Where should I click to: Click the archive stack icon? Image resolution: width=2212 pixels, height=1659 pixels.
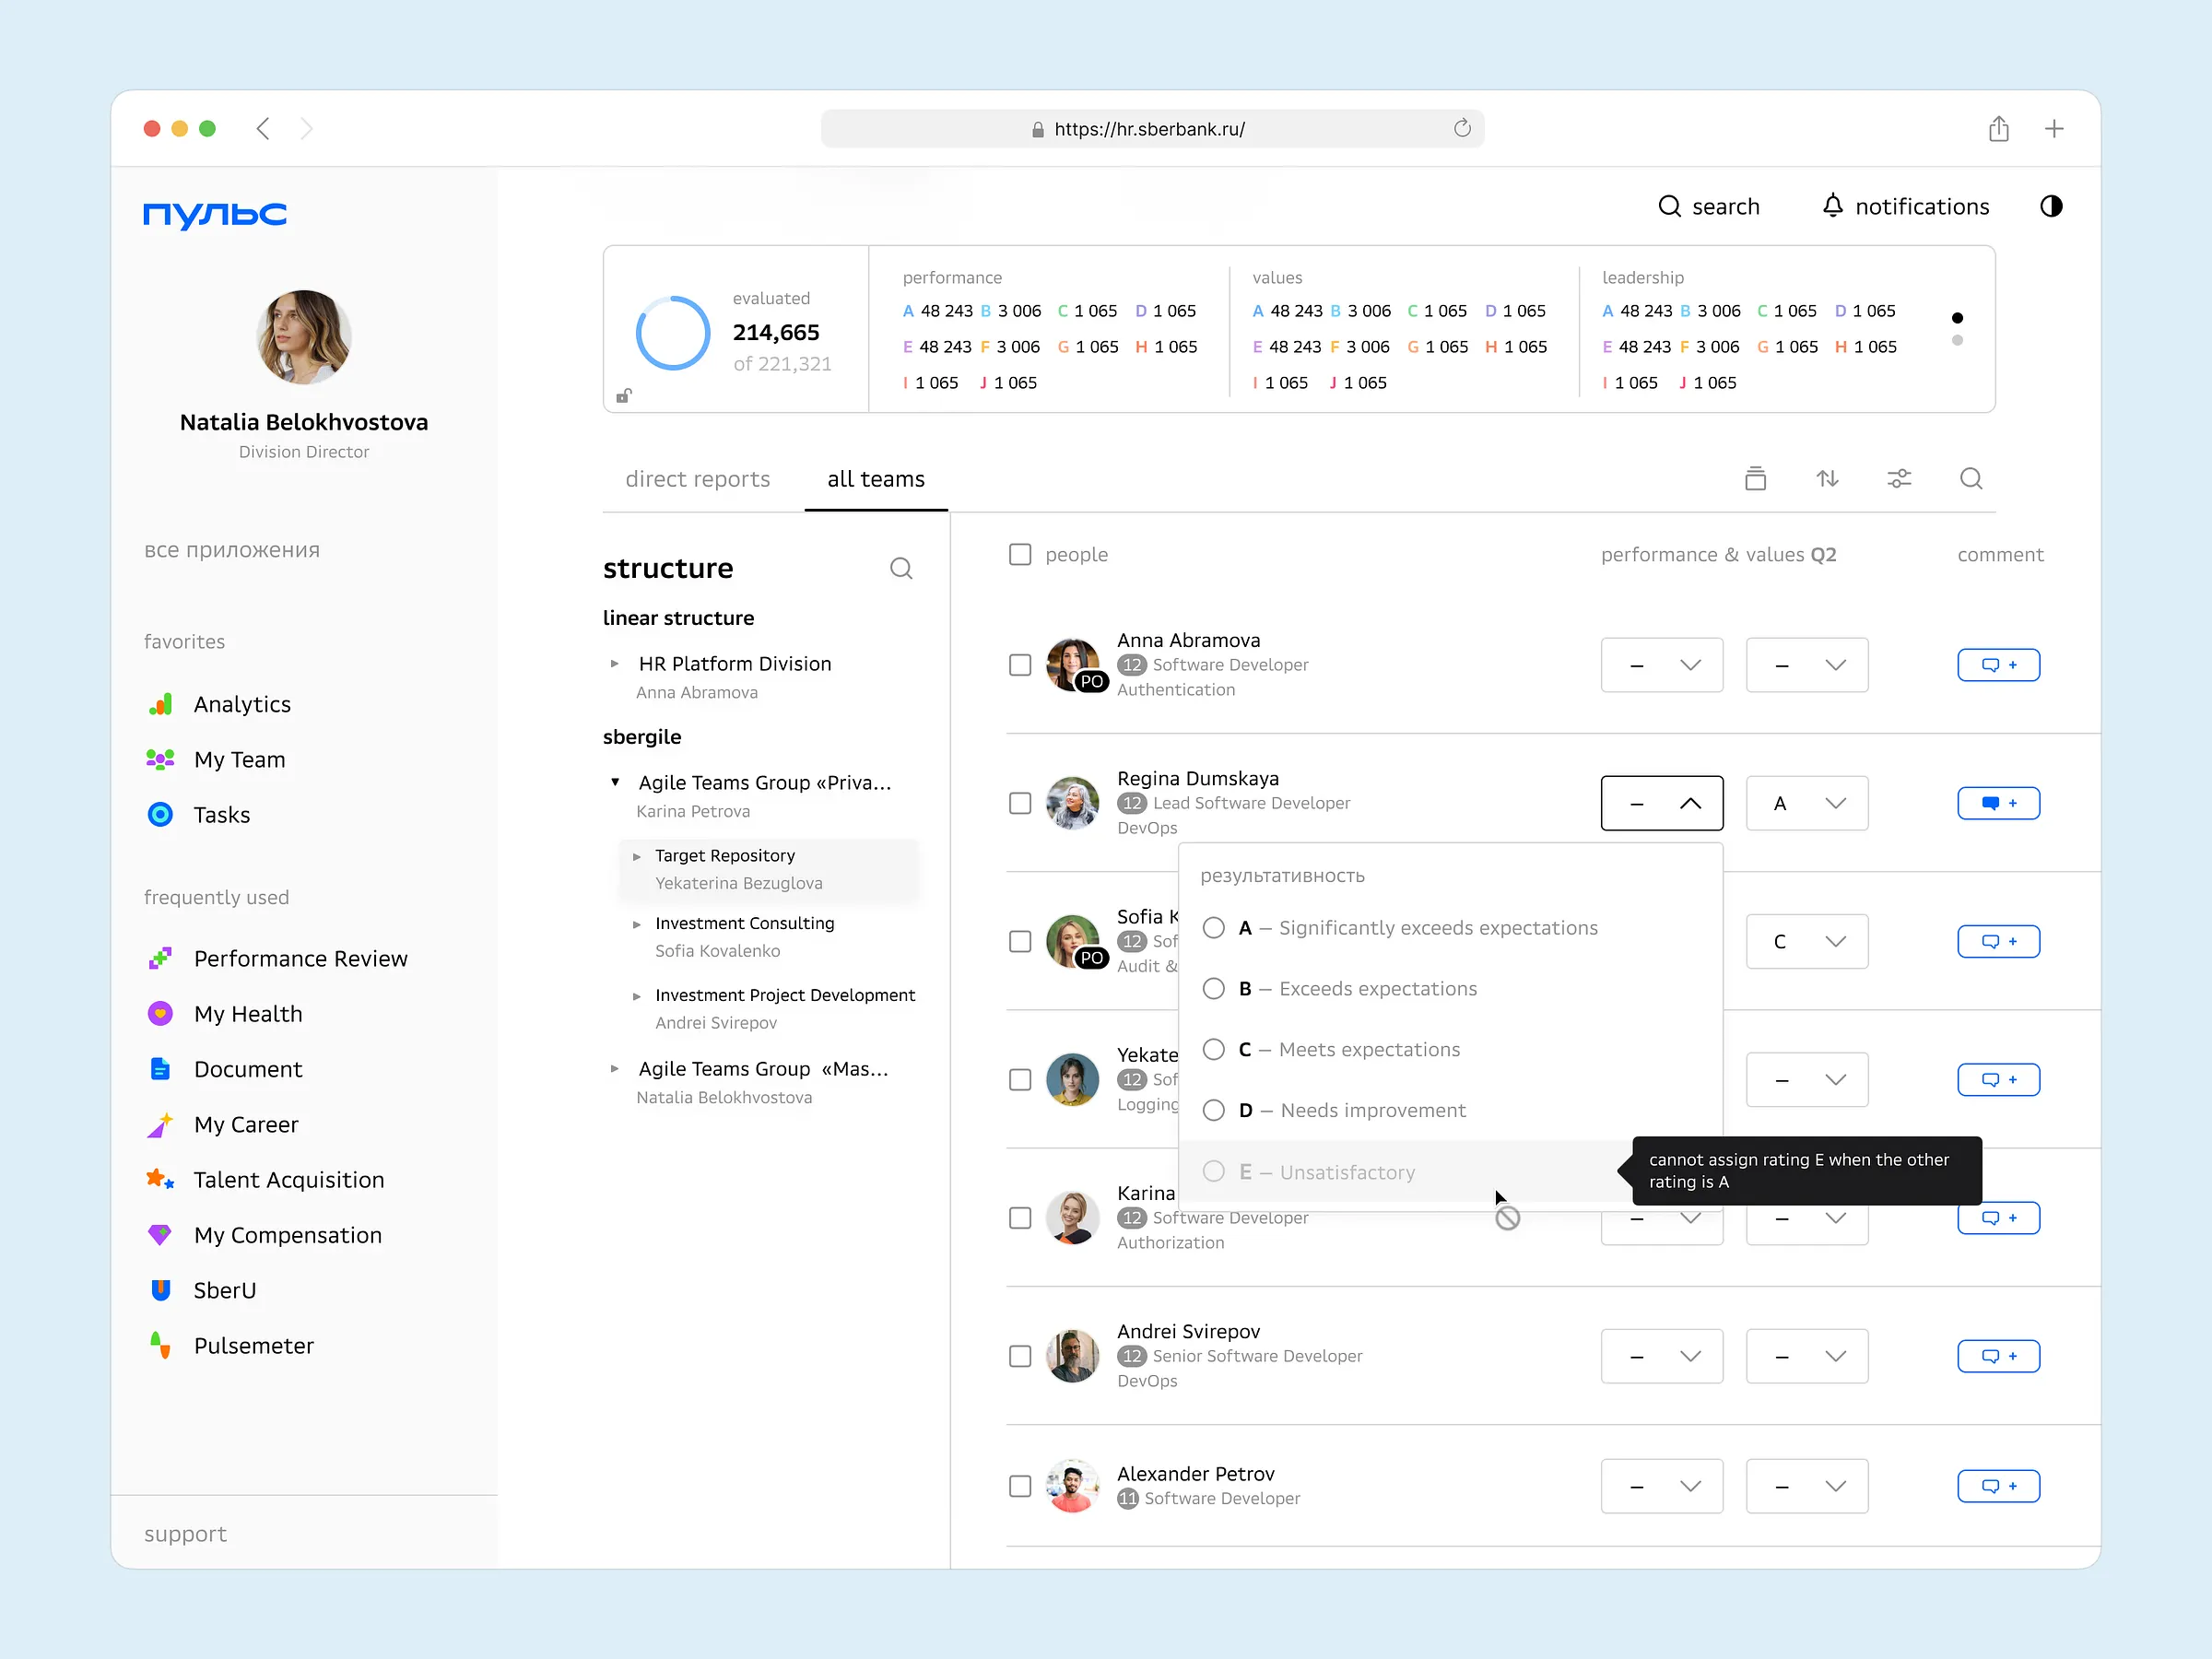tap(1755, 479)
